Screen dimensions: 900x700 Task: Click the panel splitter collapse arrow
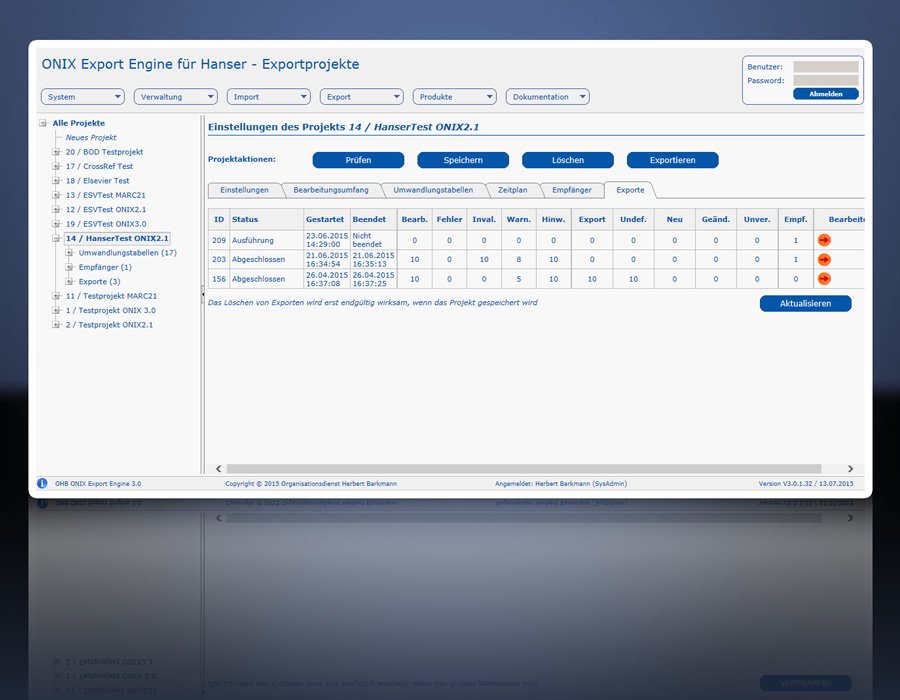point(203,294)
